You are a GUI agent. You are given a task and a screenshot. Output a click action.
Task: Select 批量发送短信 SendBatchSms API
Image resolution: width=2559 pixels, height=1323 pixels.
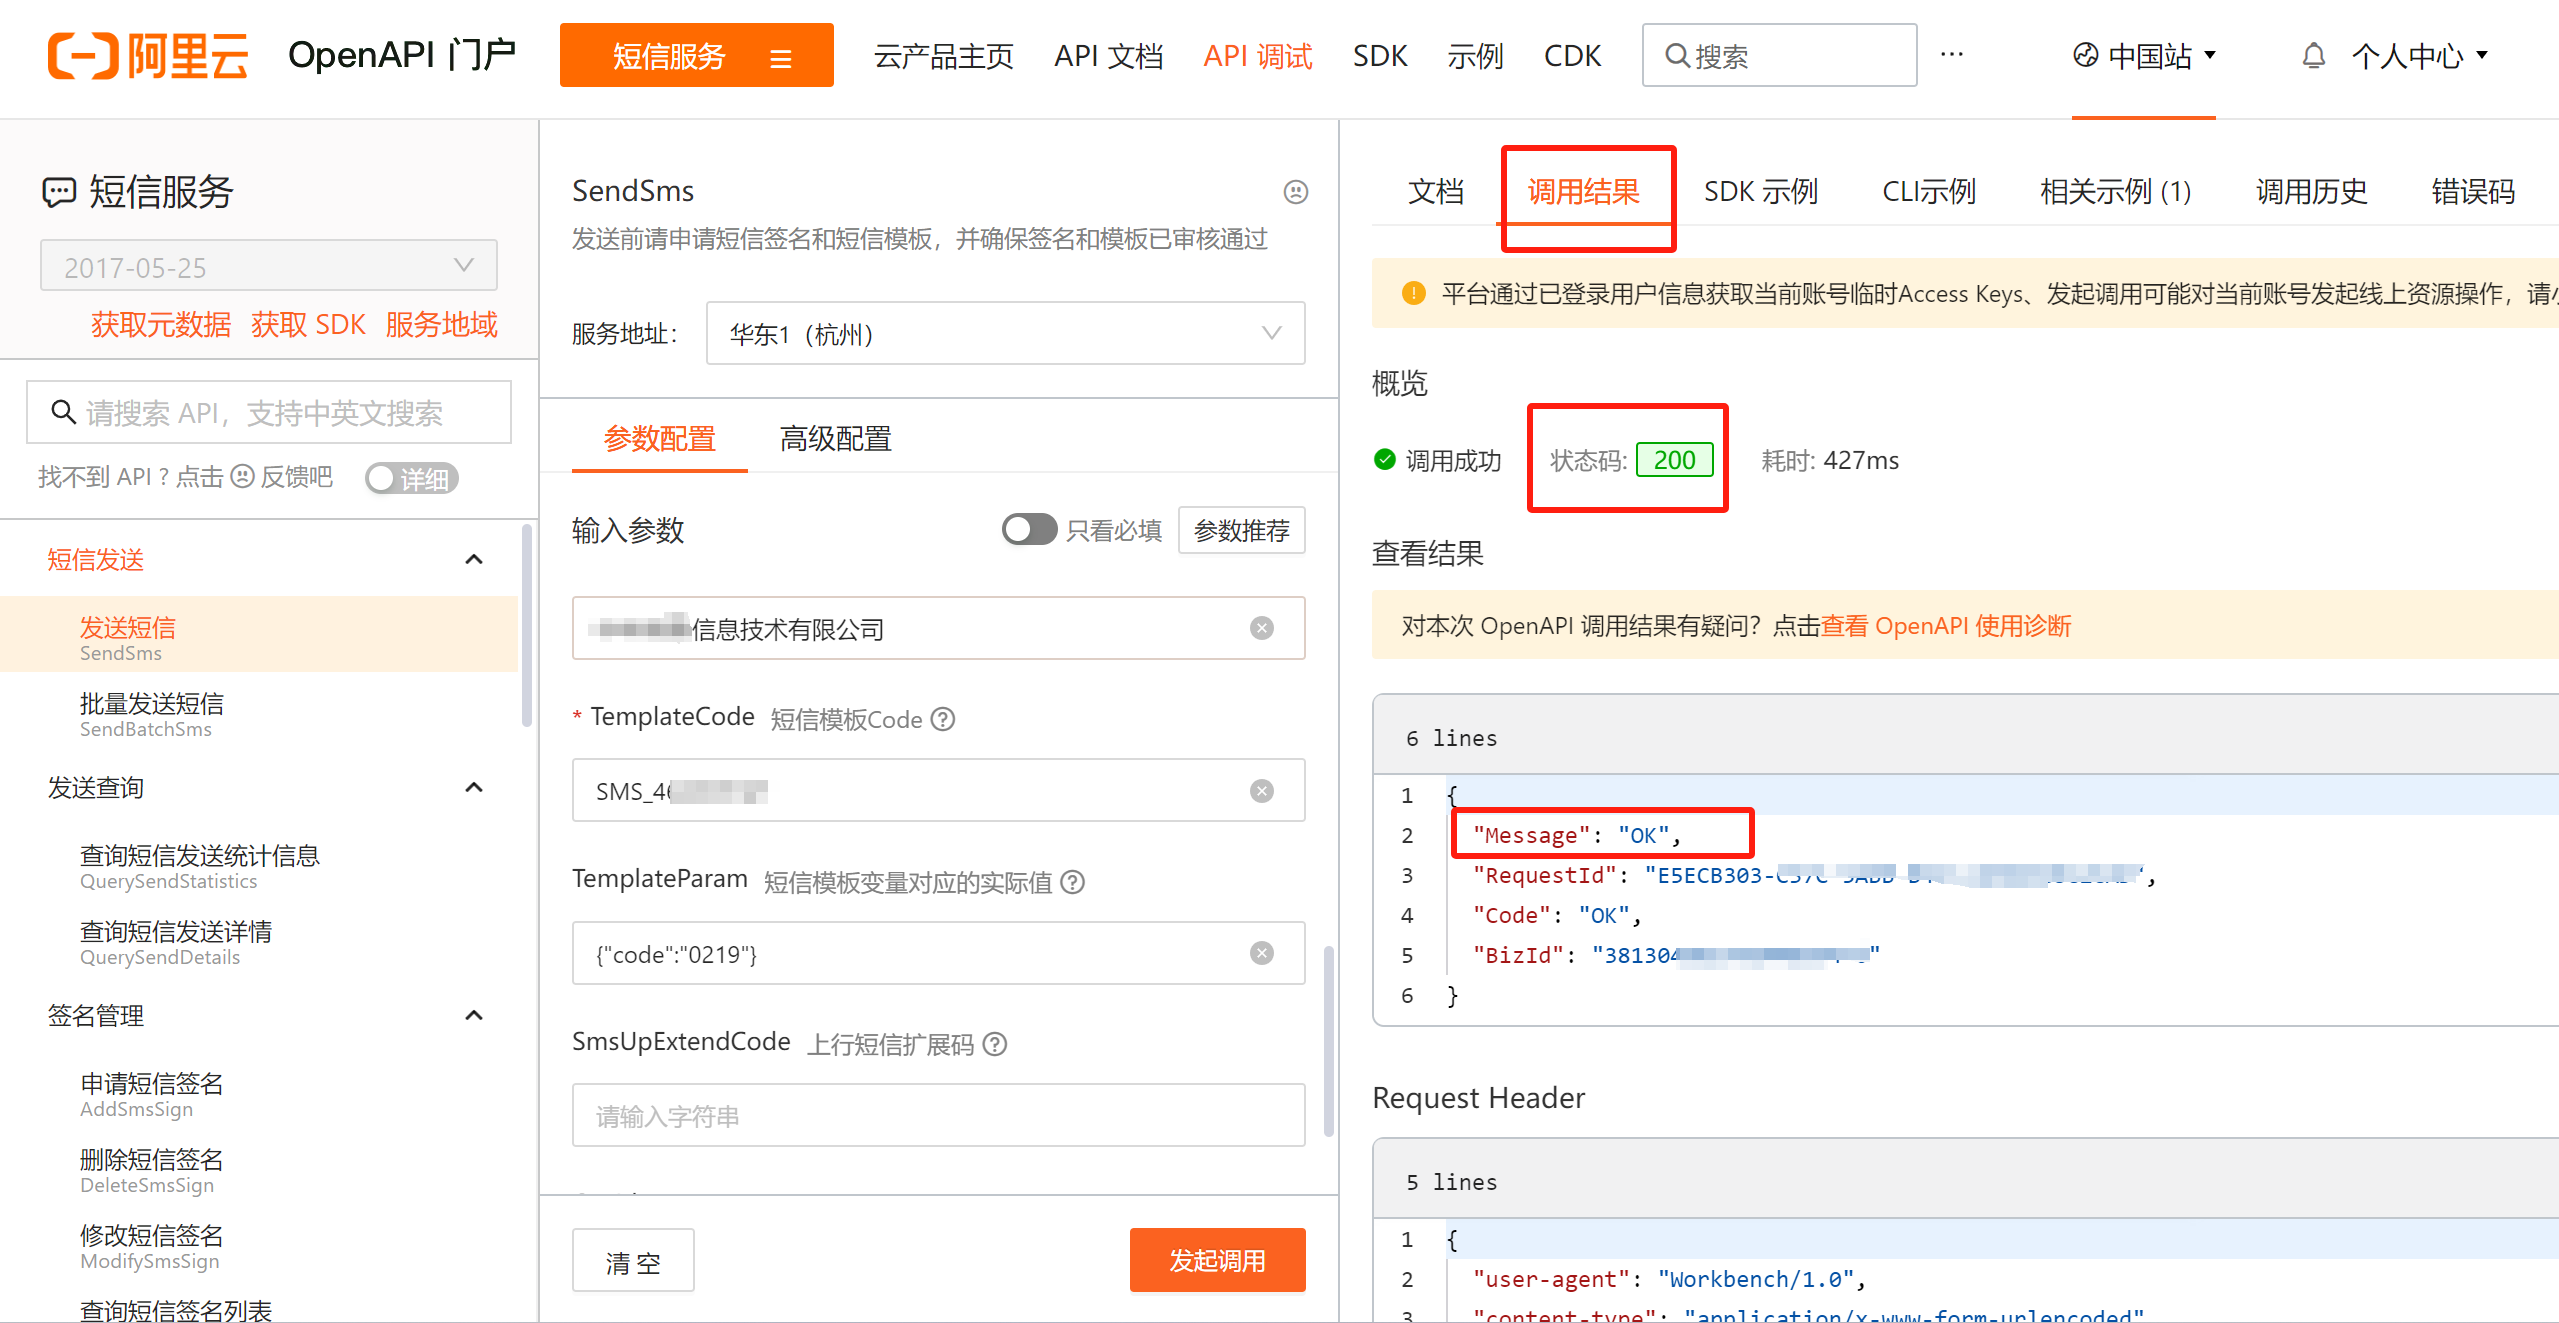259,714
